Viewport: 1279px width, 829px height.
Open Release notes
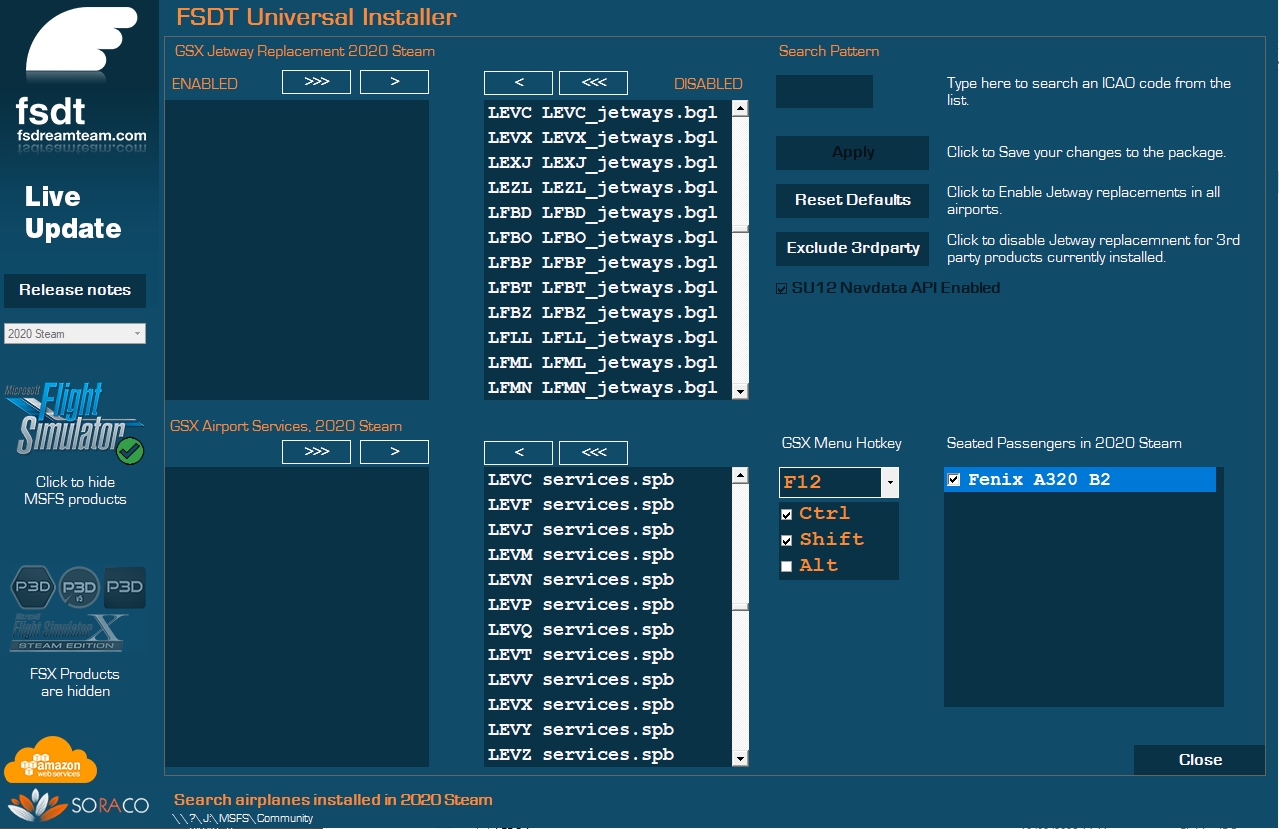[x=75, y=290]
